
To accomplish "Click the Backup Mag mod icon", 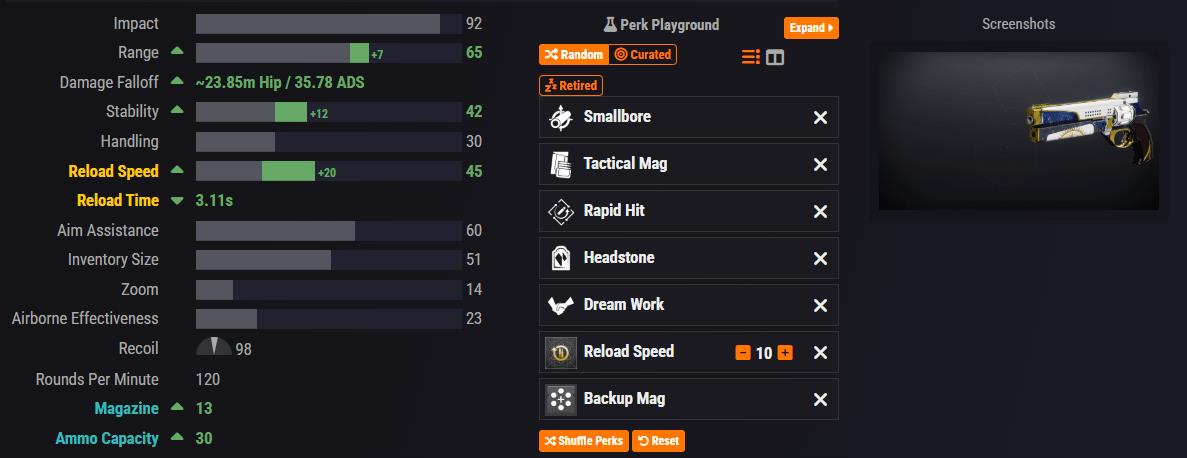I will tap(560, 399).
